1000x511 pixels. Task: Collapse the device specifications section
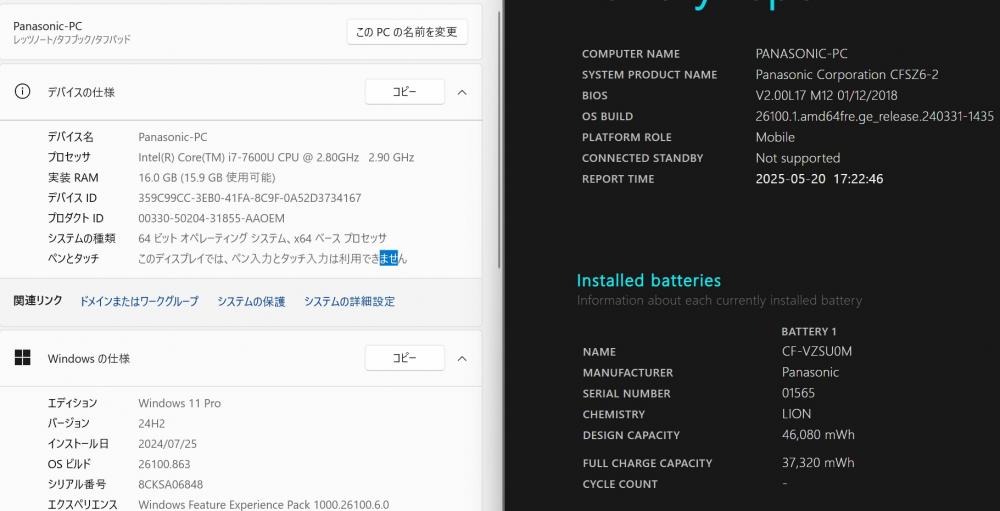(462, 92)
